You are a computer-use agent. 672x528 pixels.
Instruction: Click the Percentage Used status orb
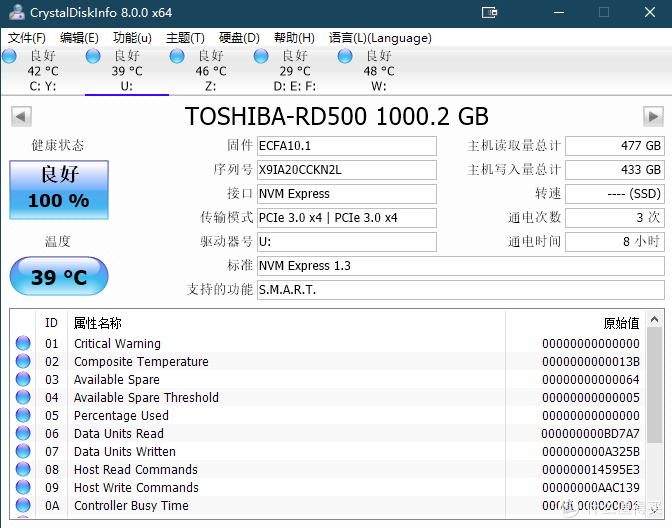(23, 416)
